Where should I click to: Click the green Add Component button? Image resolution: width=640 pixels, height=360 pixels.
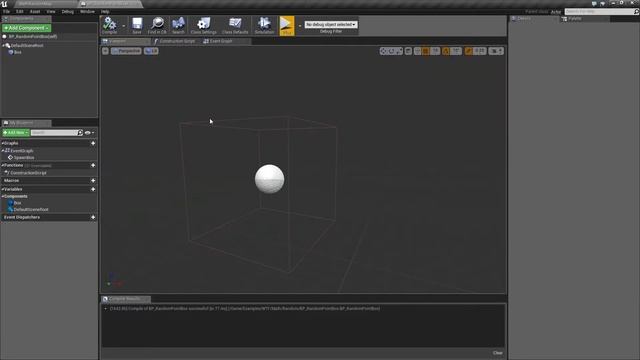(x=27, y=28)
